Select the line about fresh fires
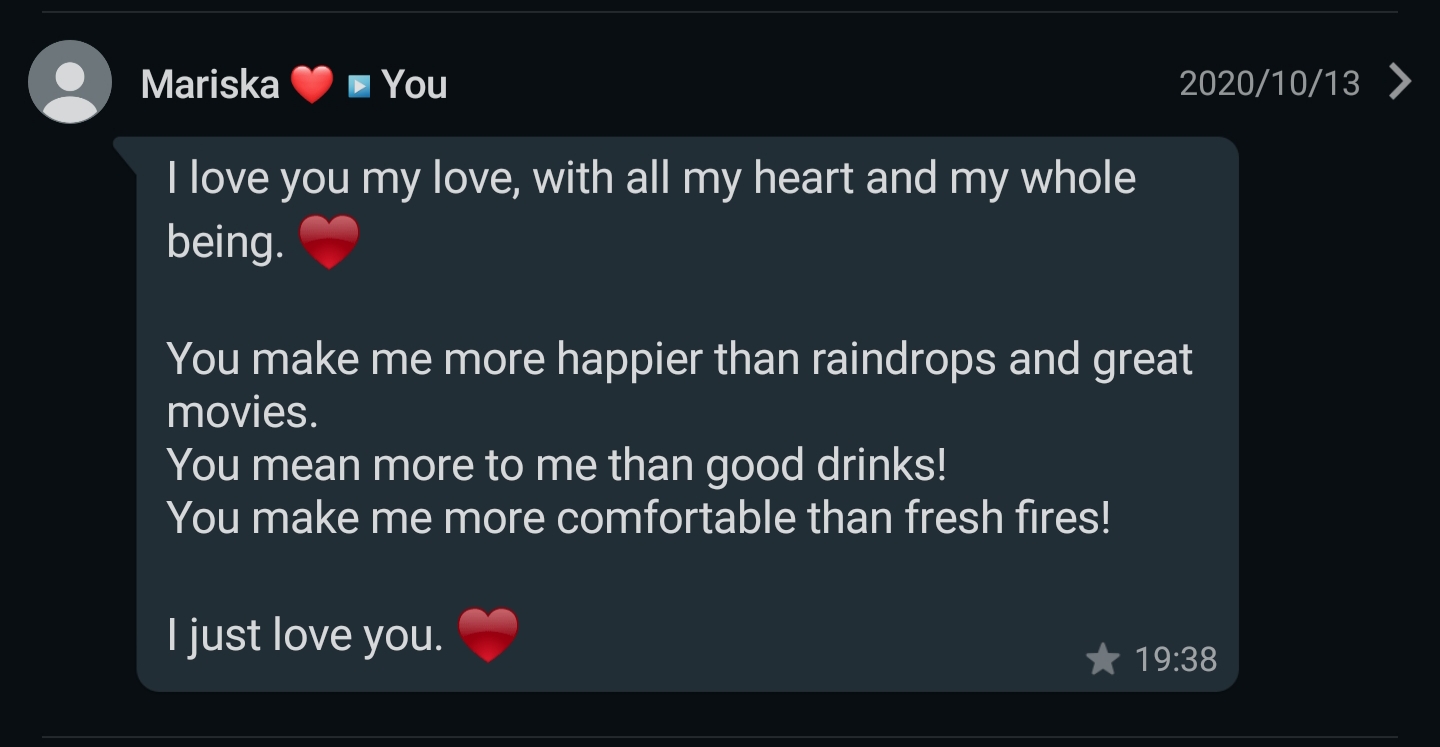1440x747 pixels. (x=638, y=518)
